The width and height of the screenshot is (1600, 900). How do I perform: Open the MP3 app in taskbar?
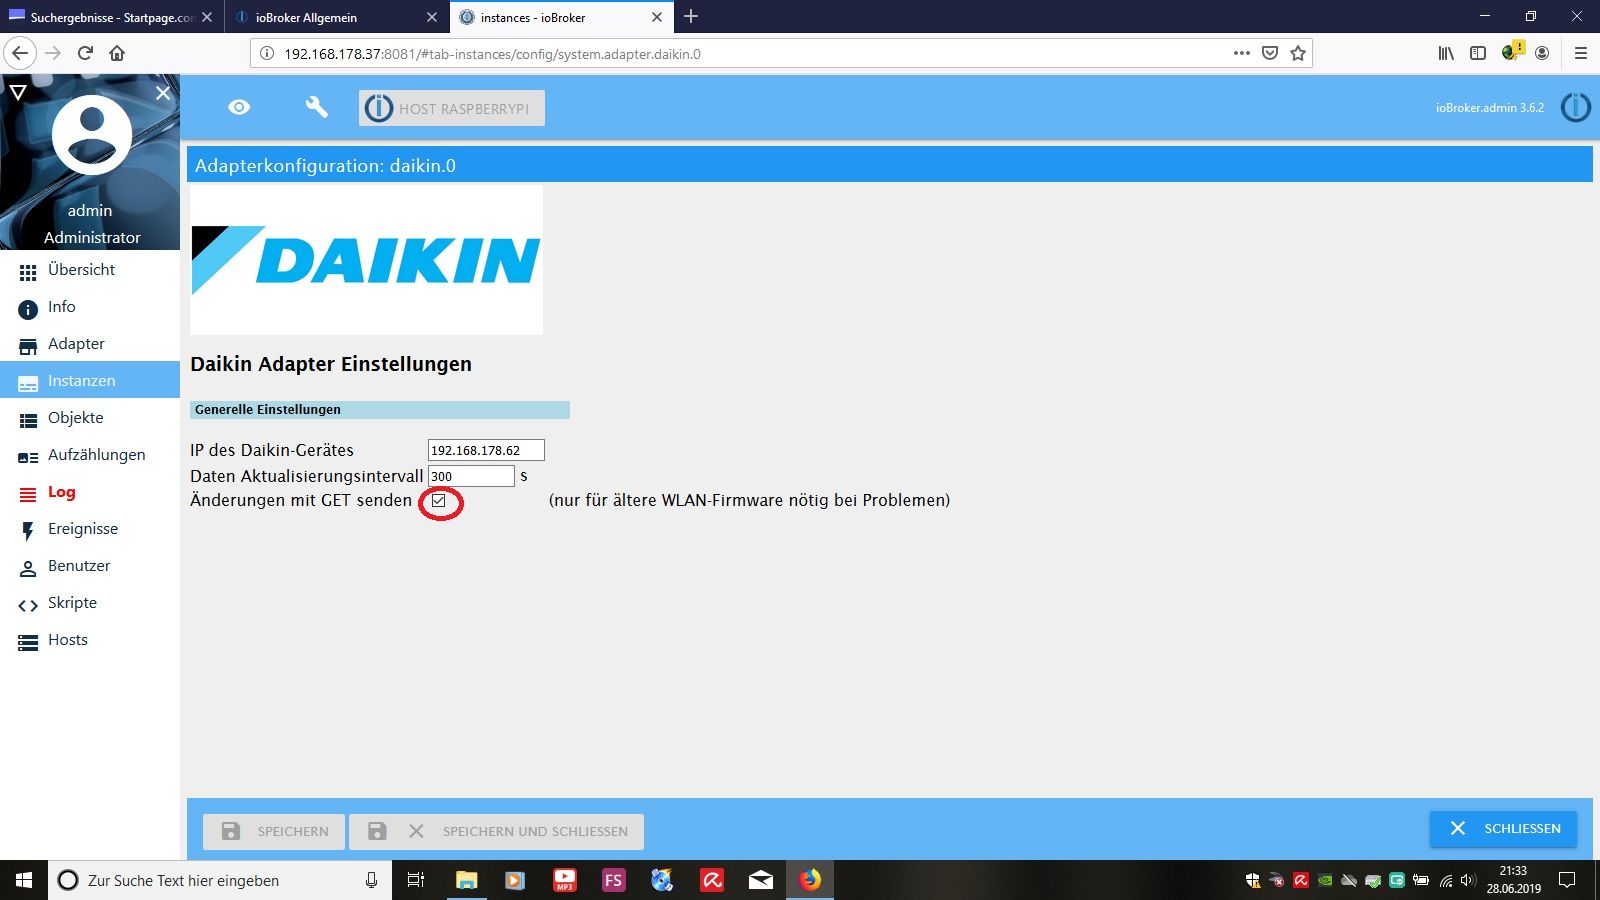click(x=565, y=880)
